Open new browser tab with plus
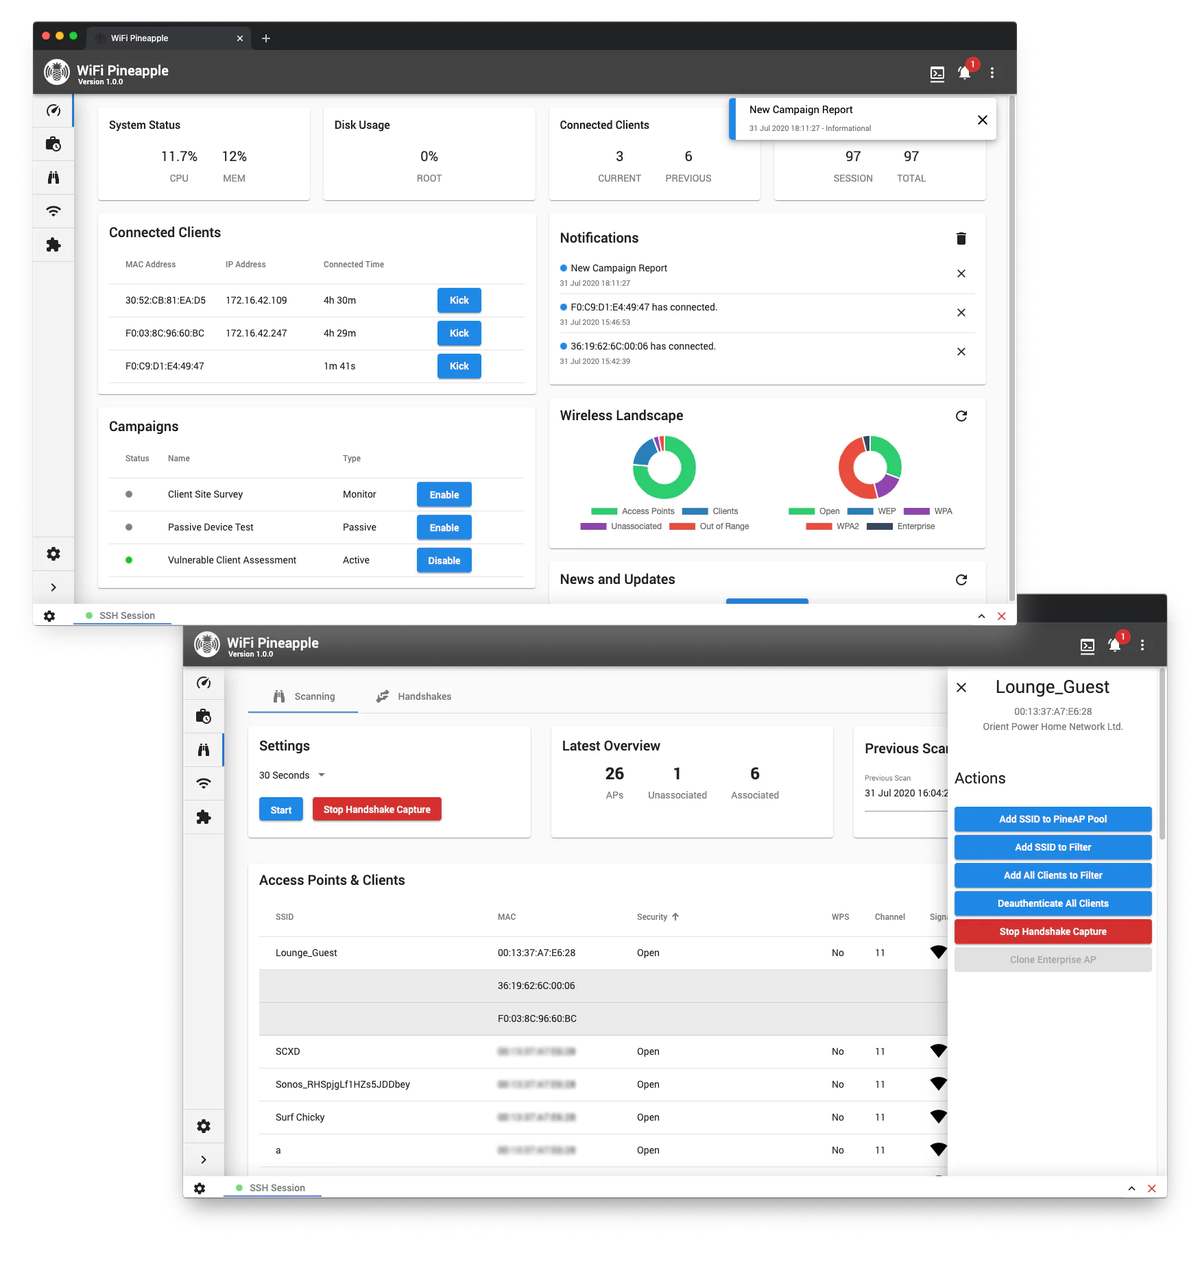This screenshot has height=1268, width=1200. click(x=266, y=38)
